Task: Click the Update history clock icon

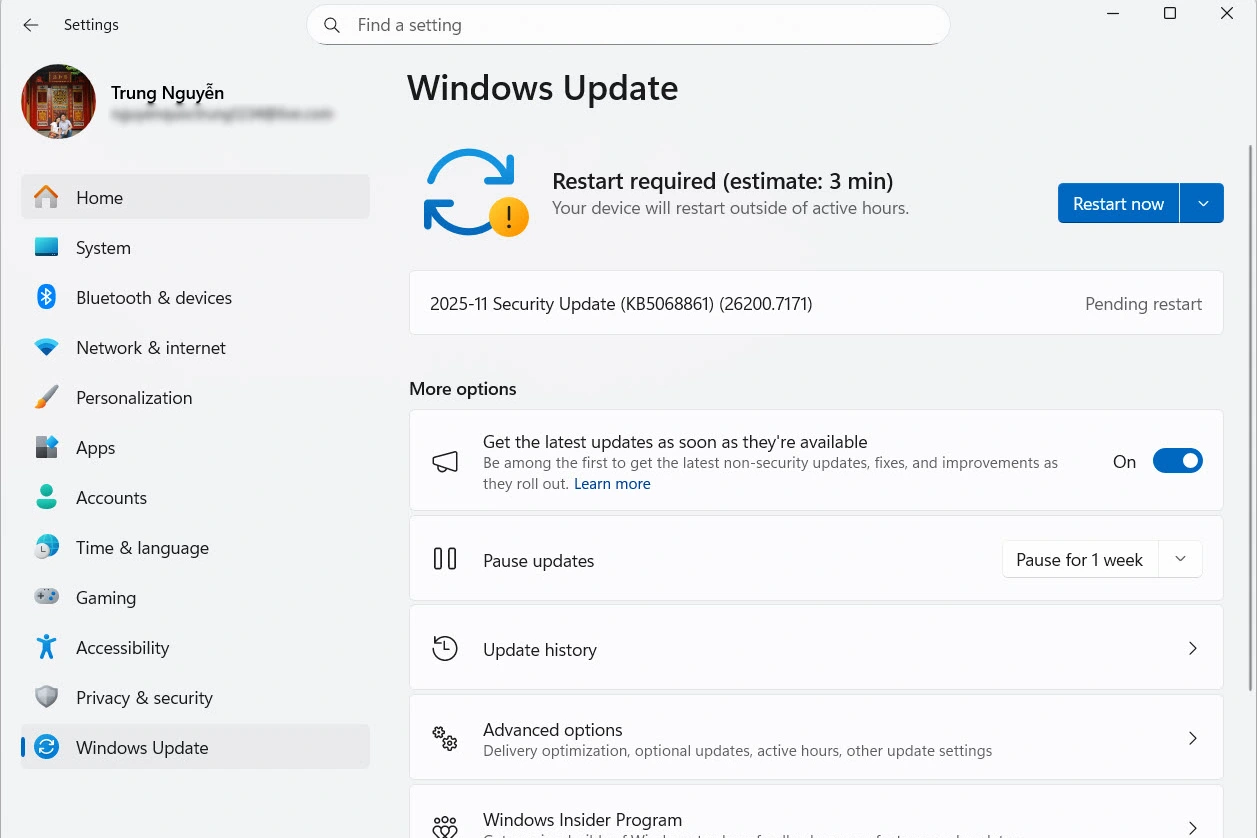Action: point(445,649)
